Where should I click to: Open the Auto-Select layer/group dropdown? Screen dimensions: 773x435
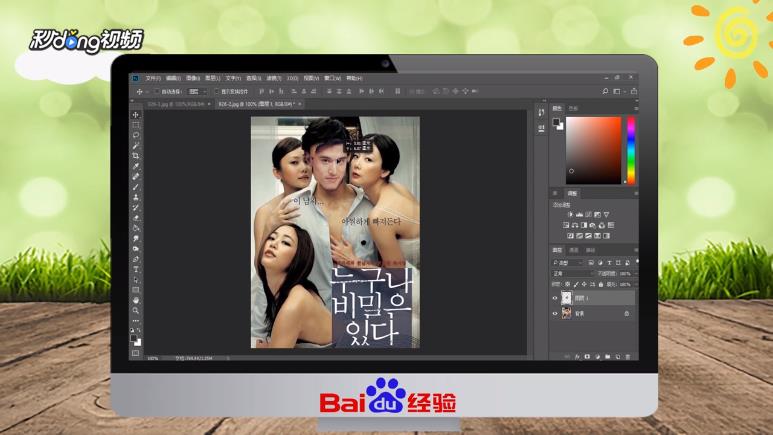click(x=197, y=91)
